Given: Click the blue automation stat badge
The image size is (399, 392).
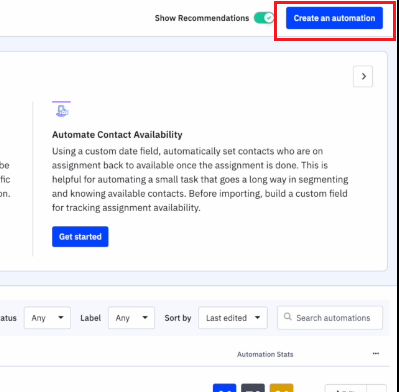Looking at the screenshot, I should coord(225,388).
